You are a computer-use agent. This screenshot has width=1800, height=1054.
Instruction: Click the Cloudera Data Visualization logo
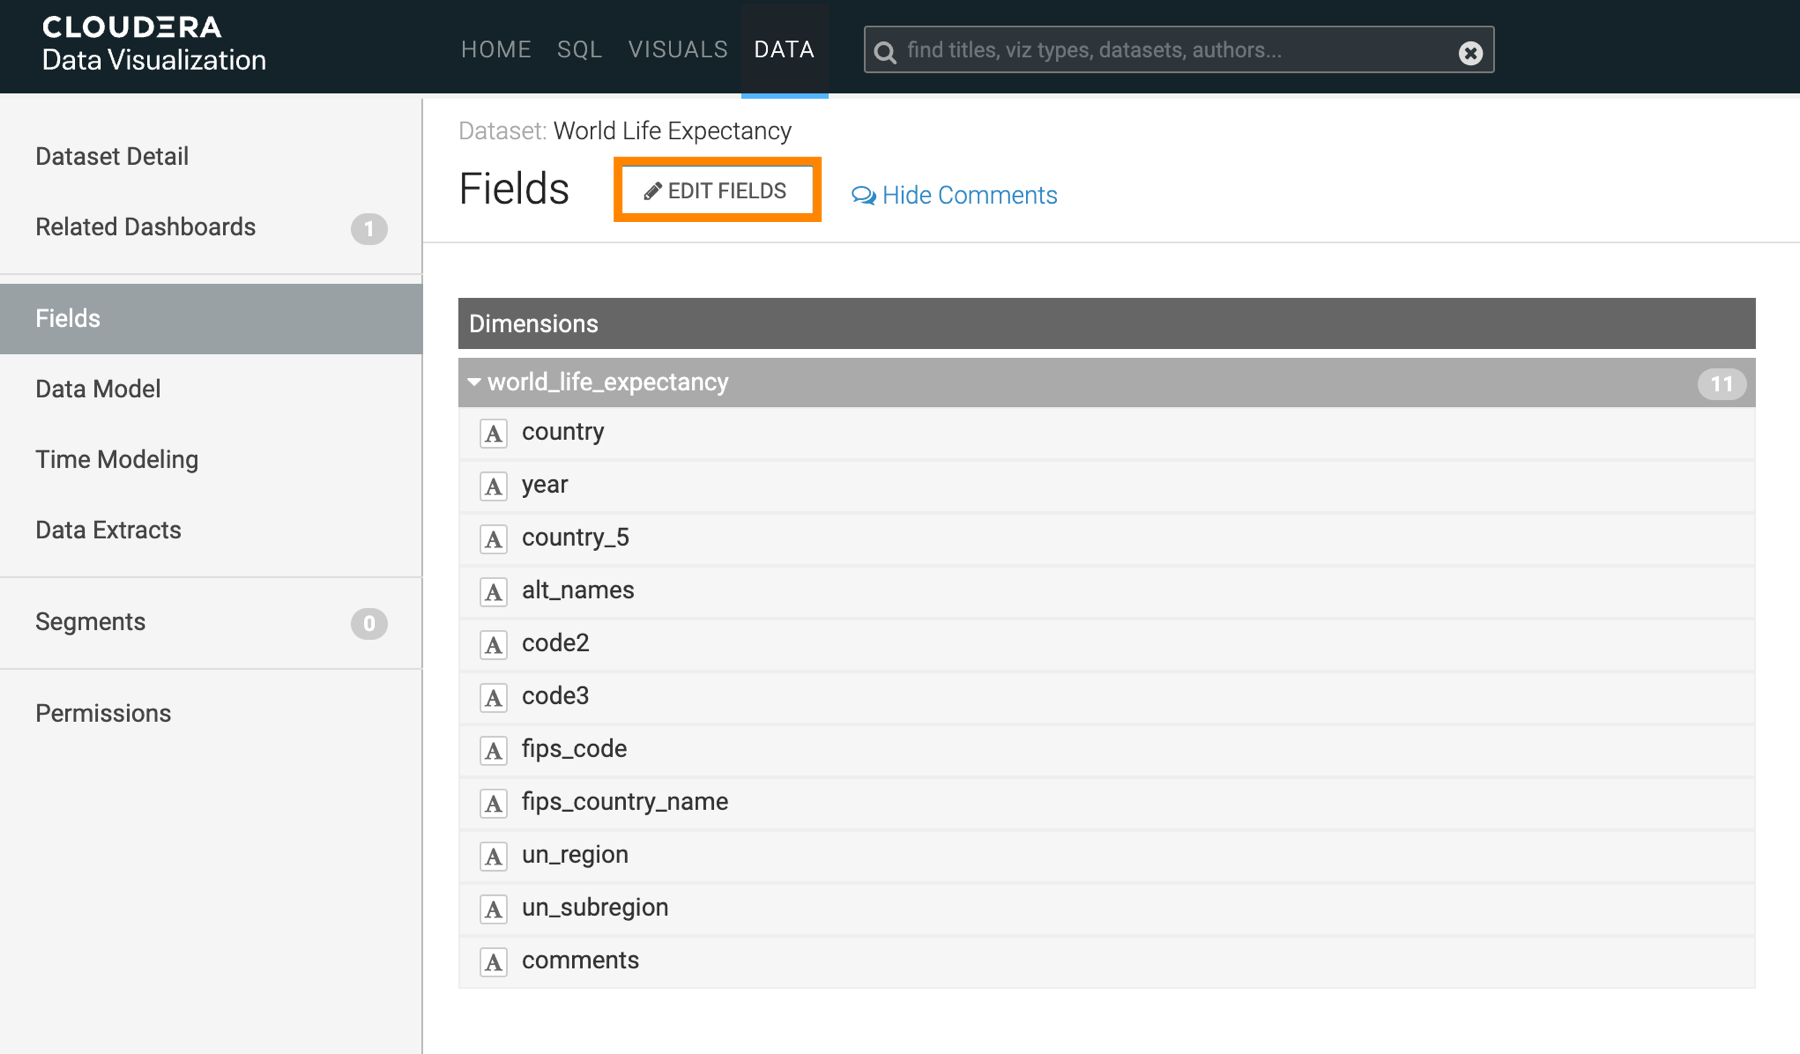click(x=154, y=45)
